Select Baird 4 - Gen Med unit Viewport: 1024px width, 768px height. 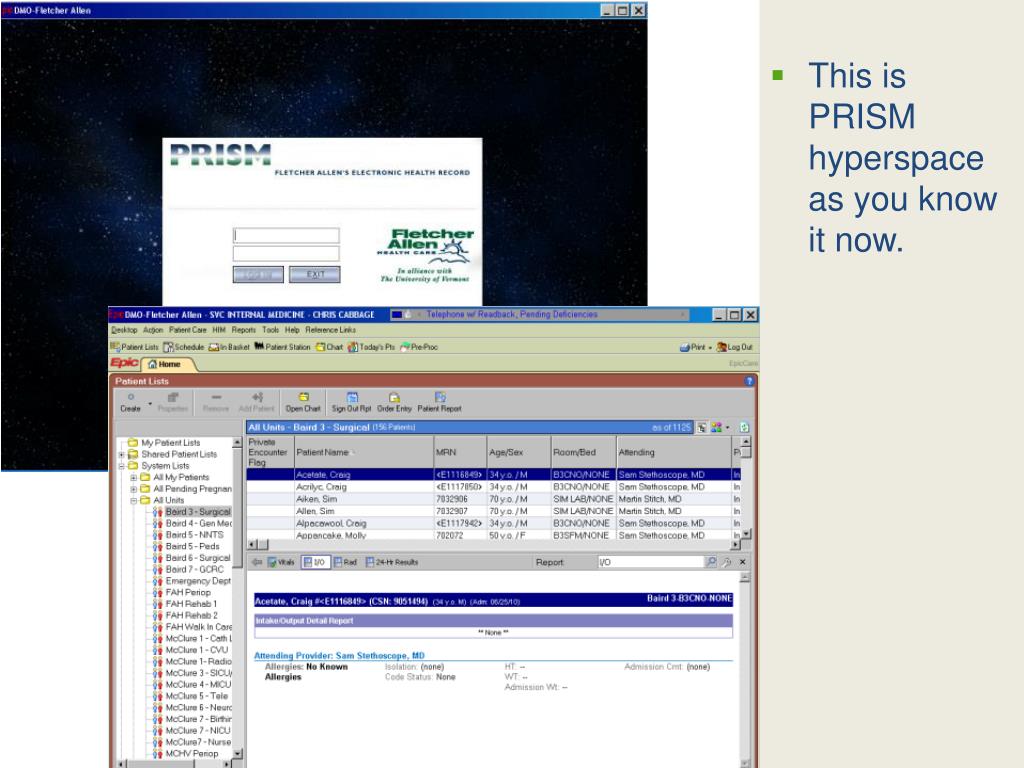point(199,523)
